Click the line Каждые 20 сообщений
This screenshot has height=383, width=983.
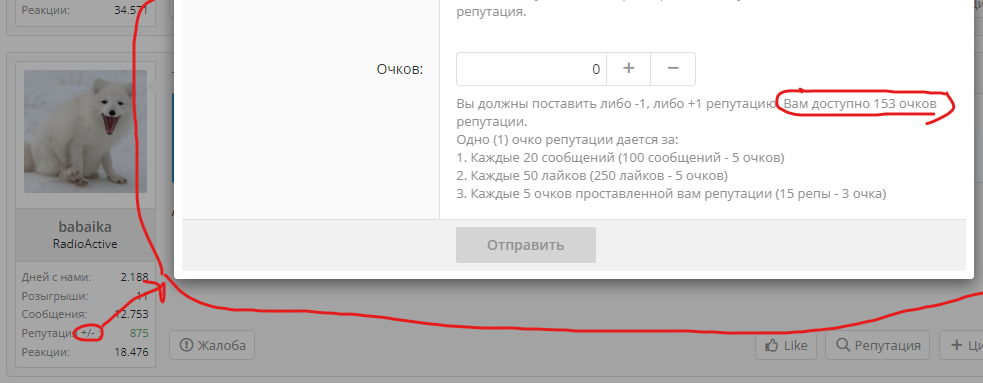click(x=621, y=157)
